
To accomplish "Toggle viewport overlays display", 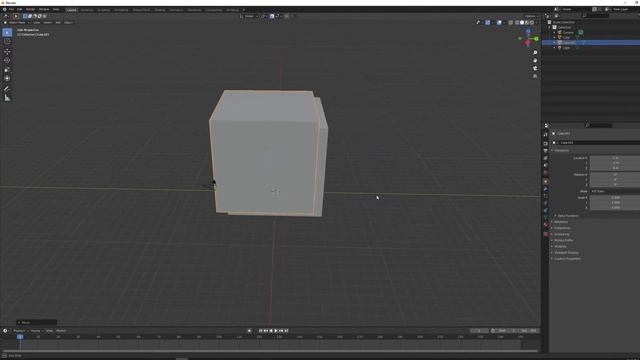I will tap(499, 22).
